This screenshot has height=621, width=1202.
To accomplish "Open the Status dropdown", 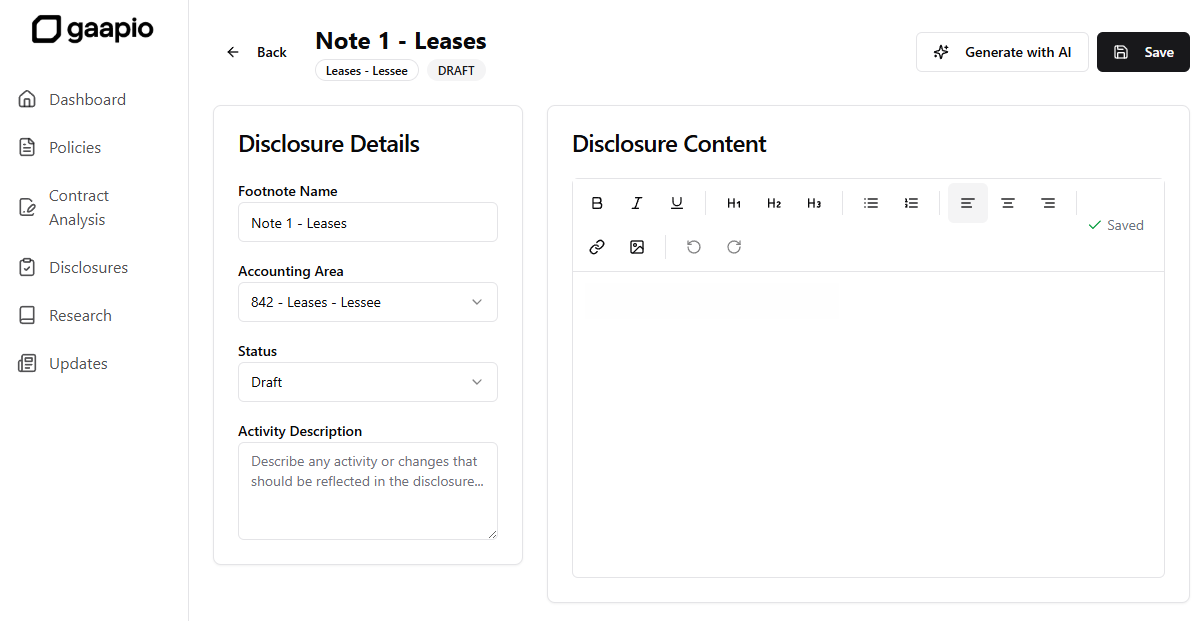I will (367, 382).
